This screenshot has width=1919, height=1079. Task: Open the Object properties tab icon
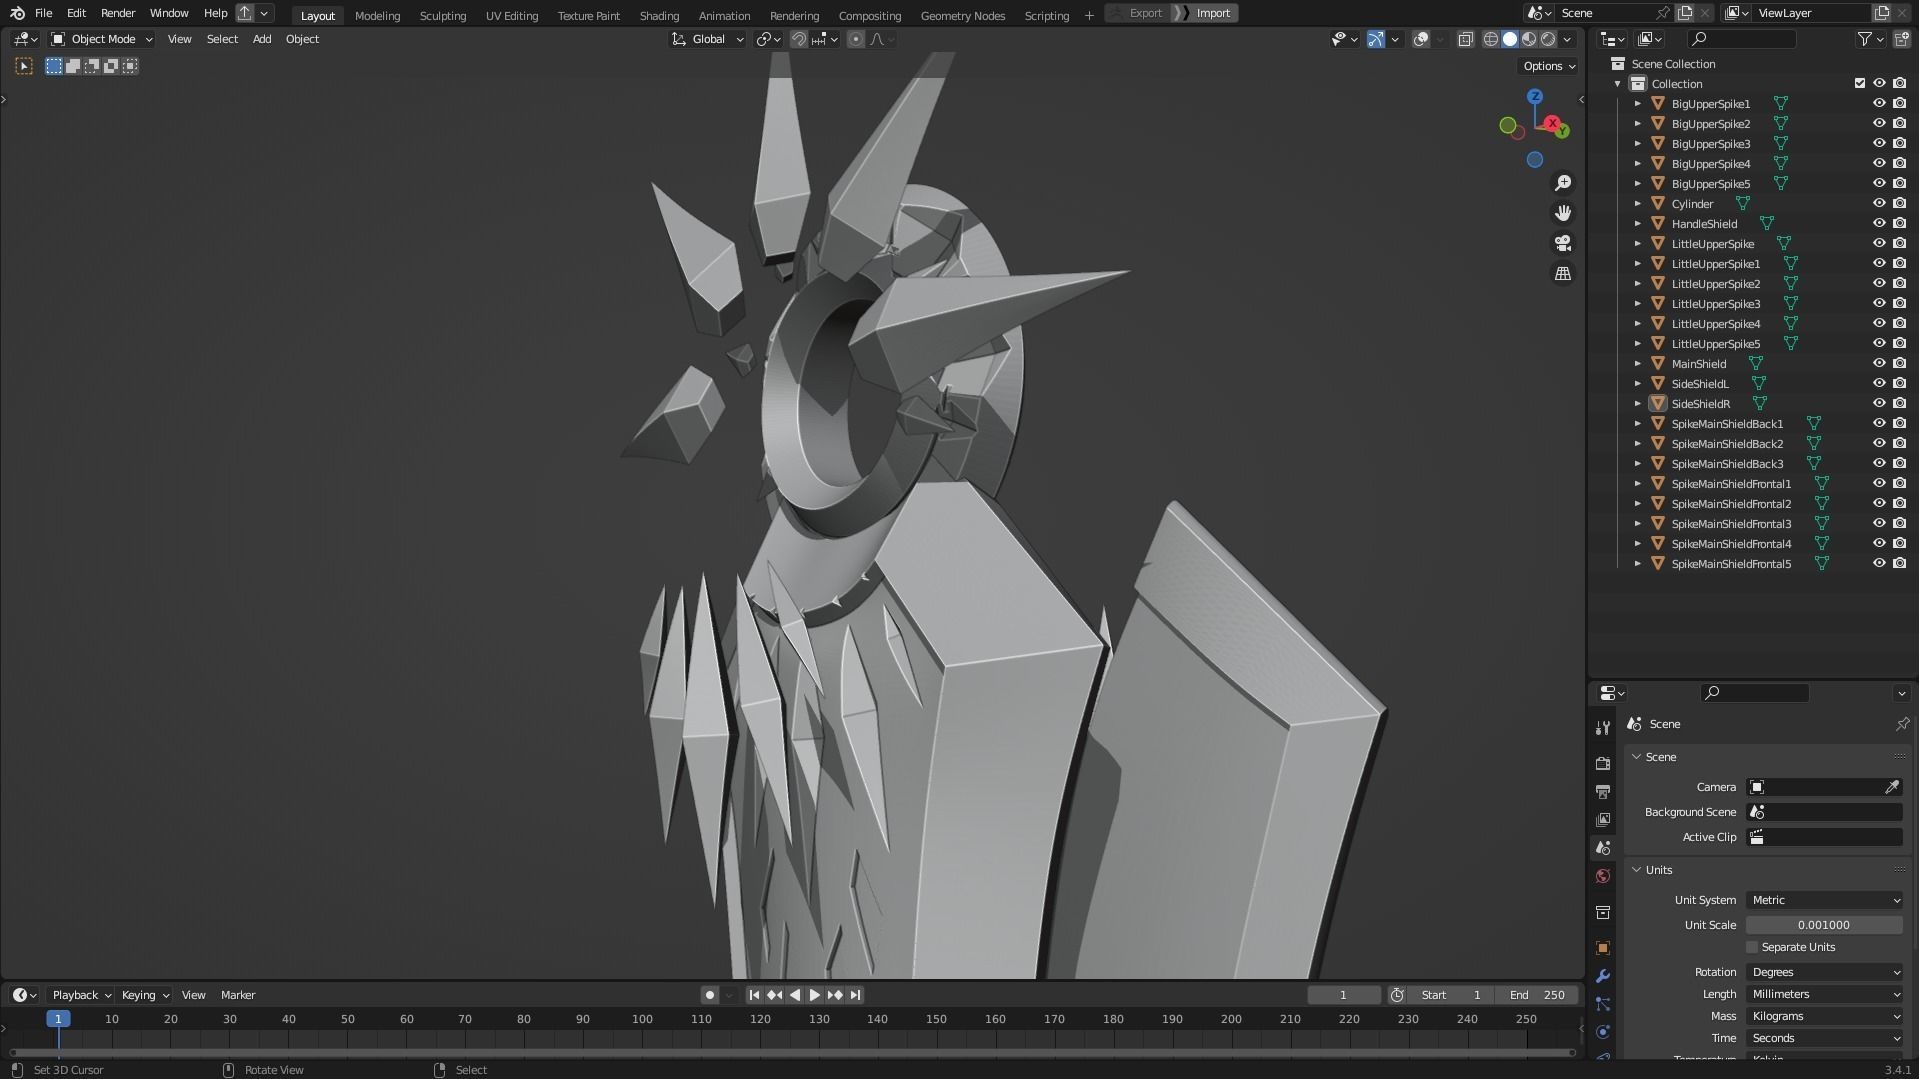click(x=1603, y=947)
